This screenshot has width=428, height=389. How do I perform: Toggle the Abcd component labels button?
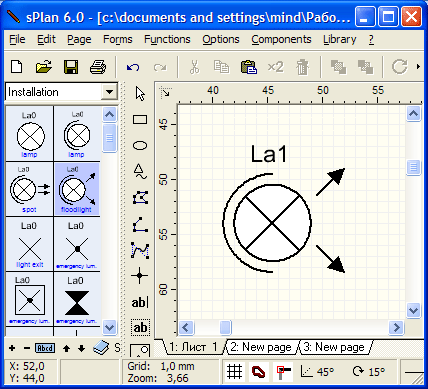[x=45, y=348]
